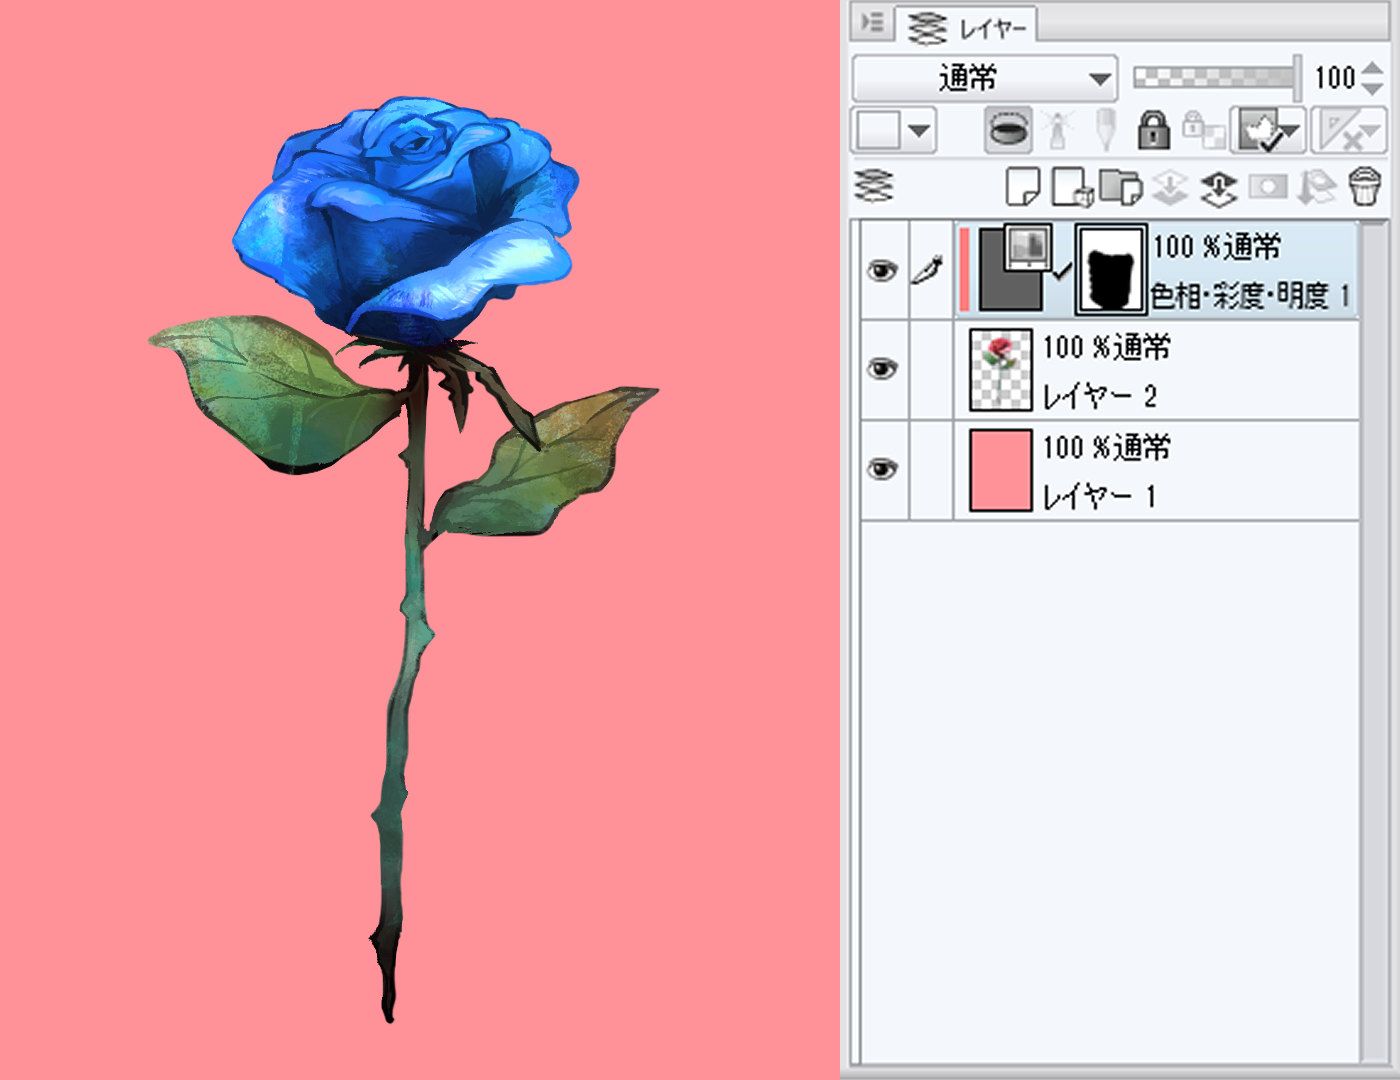1400x1080 pixels.
Task: Toggle ruler visibility range icon
Action: click(x=1347, y=130)
